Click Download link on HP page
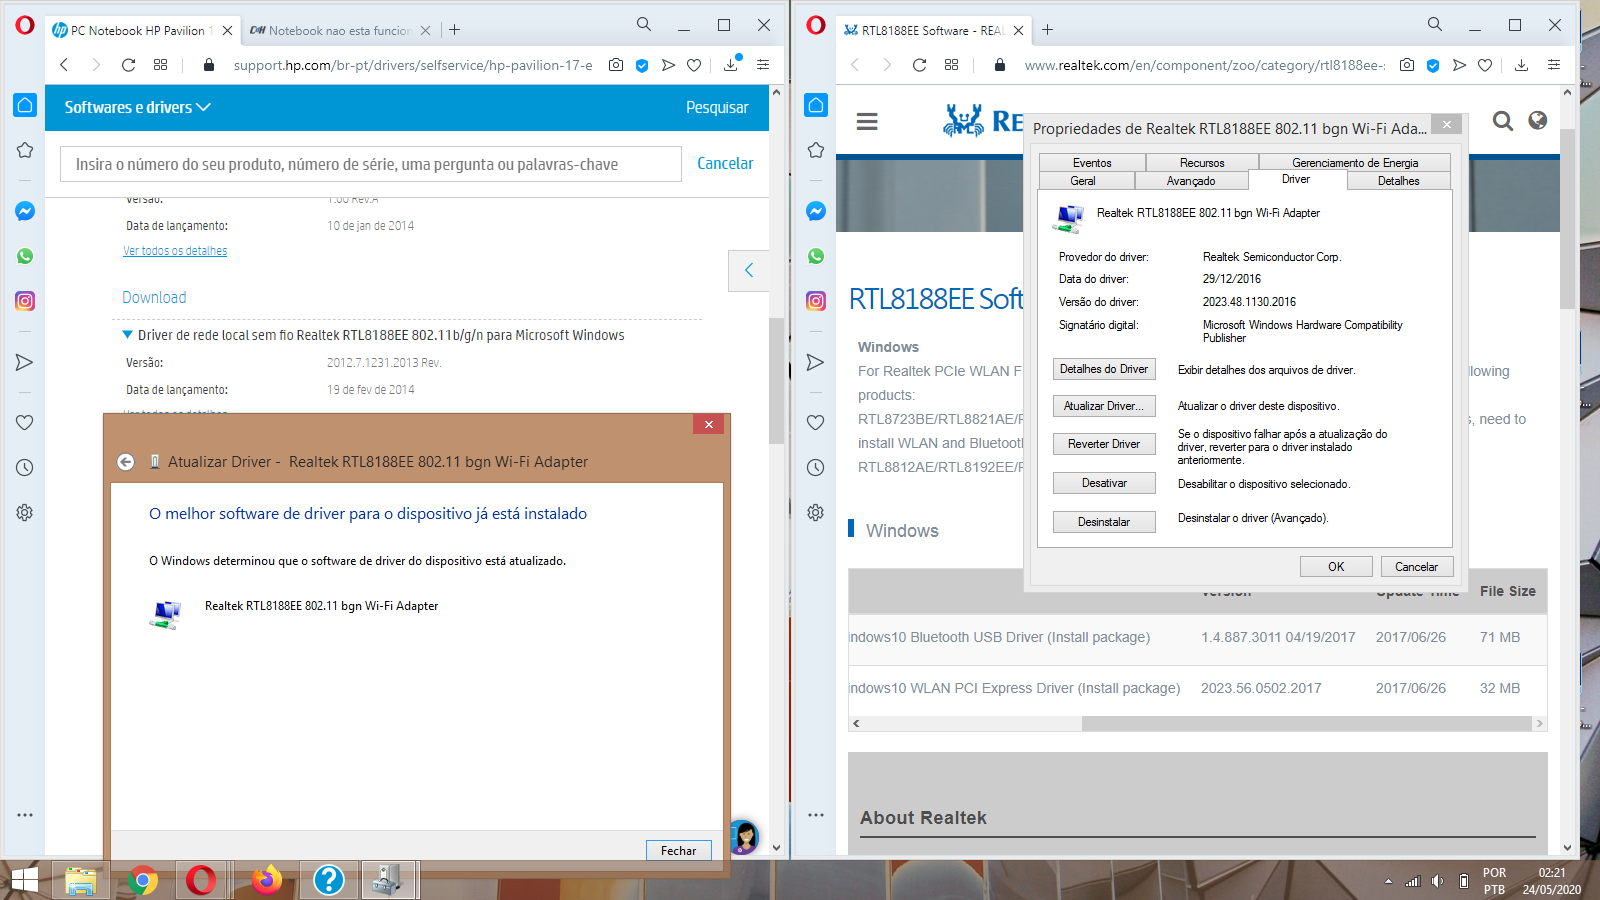 pos(154,297)
